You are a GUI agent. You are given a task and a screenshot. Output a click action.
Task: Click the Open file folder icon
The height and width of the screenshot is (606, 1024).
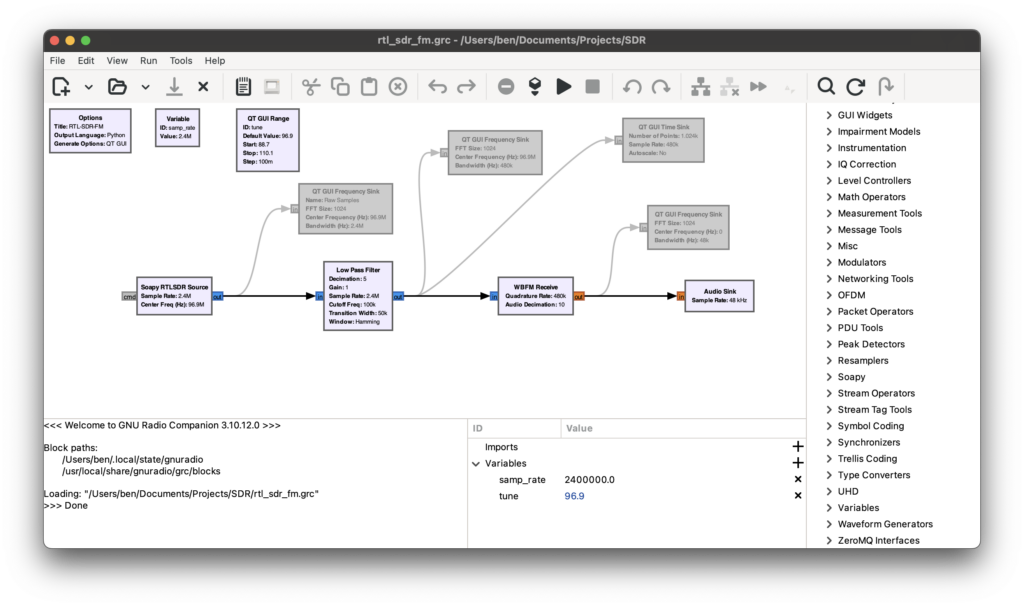[x=118, y=87]
